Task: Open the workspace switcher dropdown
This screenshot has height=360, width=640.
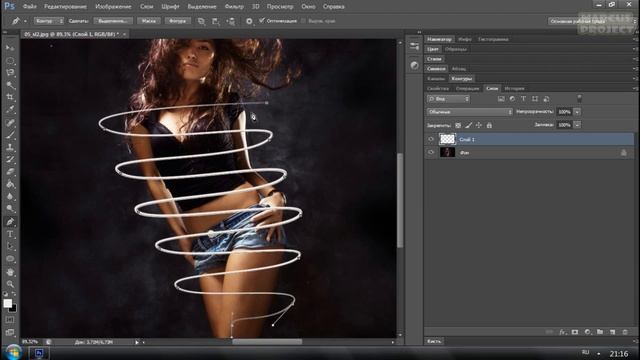Action: click(591, 21)
